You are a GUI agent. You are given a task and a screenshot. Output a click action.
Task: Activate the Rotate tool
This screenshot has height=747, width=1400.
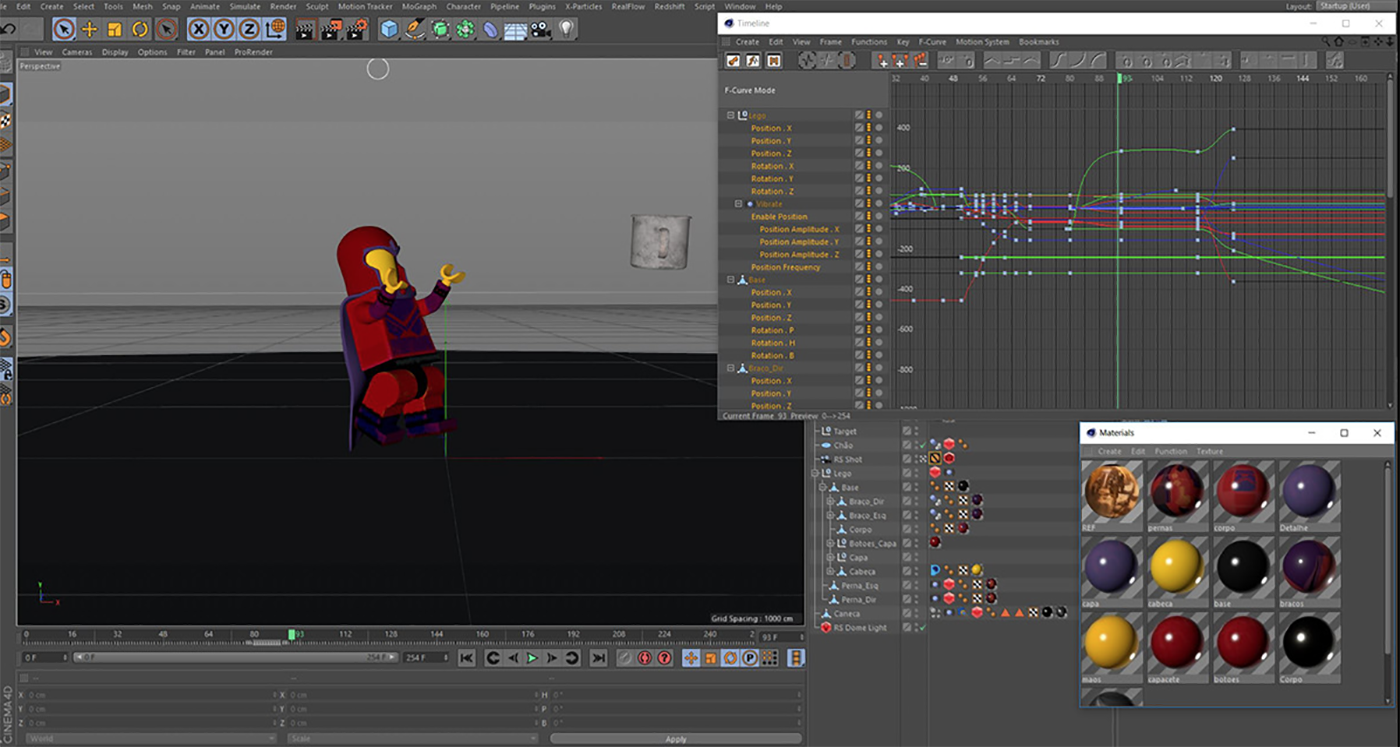tap(140, 29)
